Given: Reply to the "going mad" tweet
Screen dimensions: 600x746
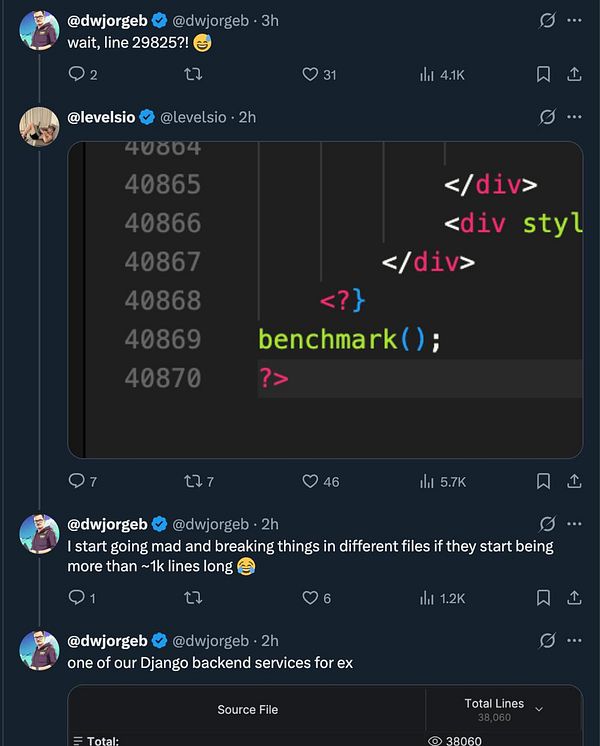Looking at the screenshot, I should tap(77, 598).
